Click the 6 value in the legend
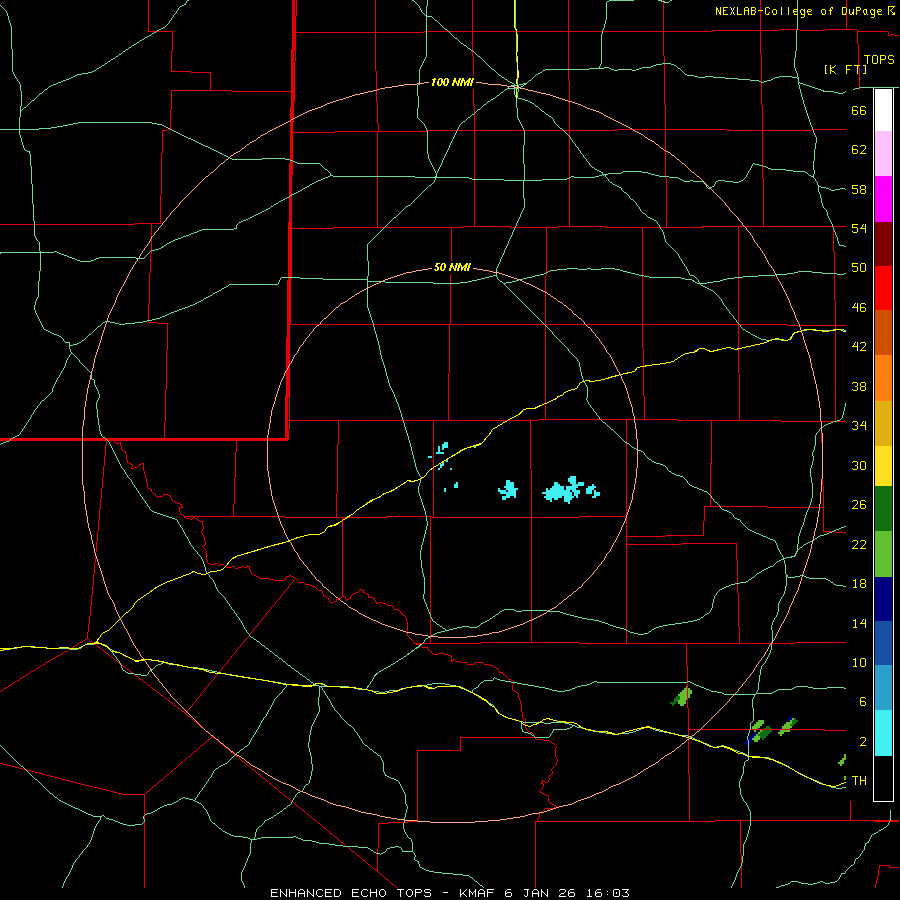900x900 pixels. [x=862, y=702]
